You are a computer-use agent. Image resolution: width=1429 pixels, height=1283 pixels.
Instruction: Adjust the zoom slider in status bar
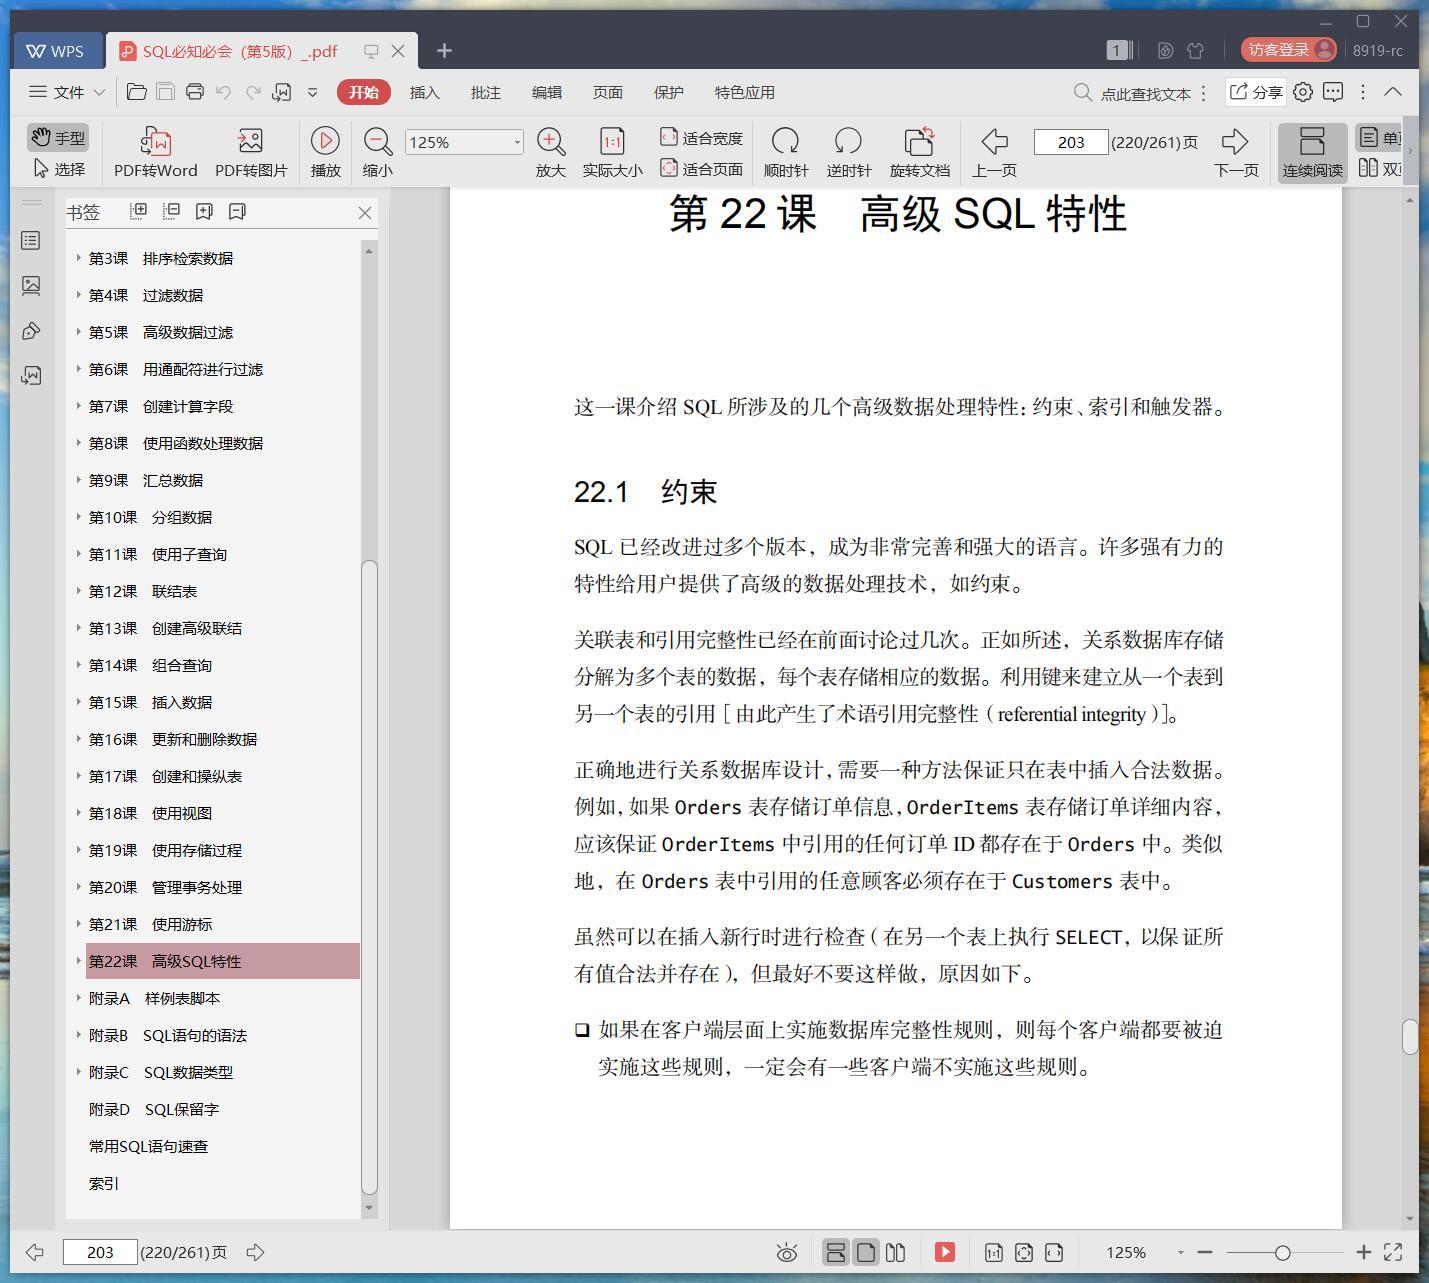(1283, 1252)
